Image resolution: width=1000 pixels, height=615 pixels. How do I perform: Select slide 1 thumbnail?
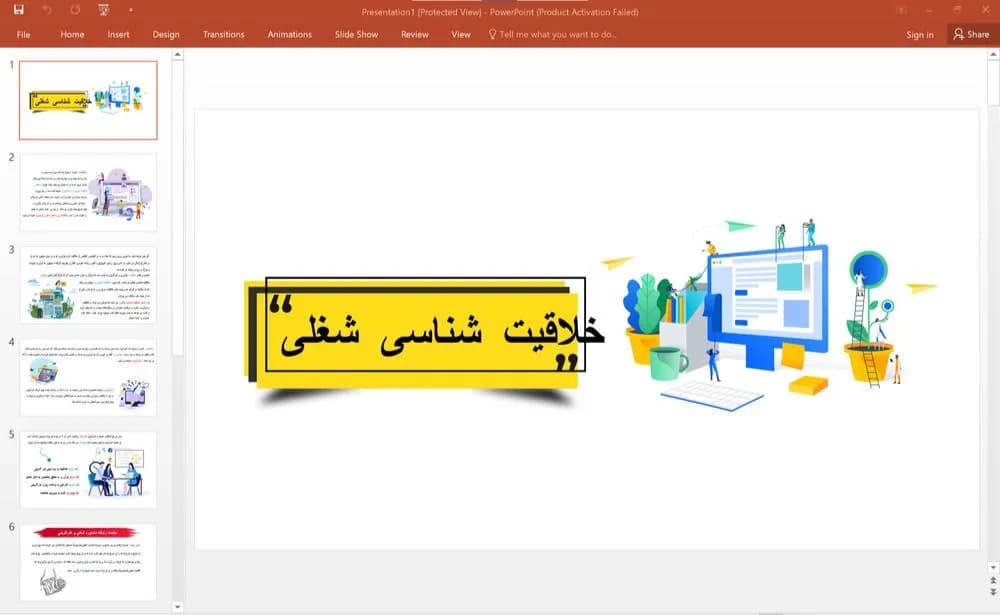(88, 100)
